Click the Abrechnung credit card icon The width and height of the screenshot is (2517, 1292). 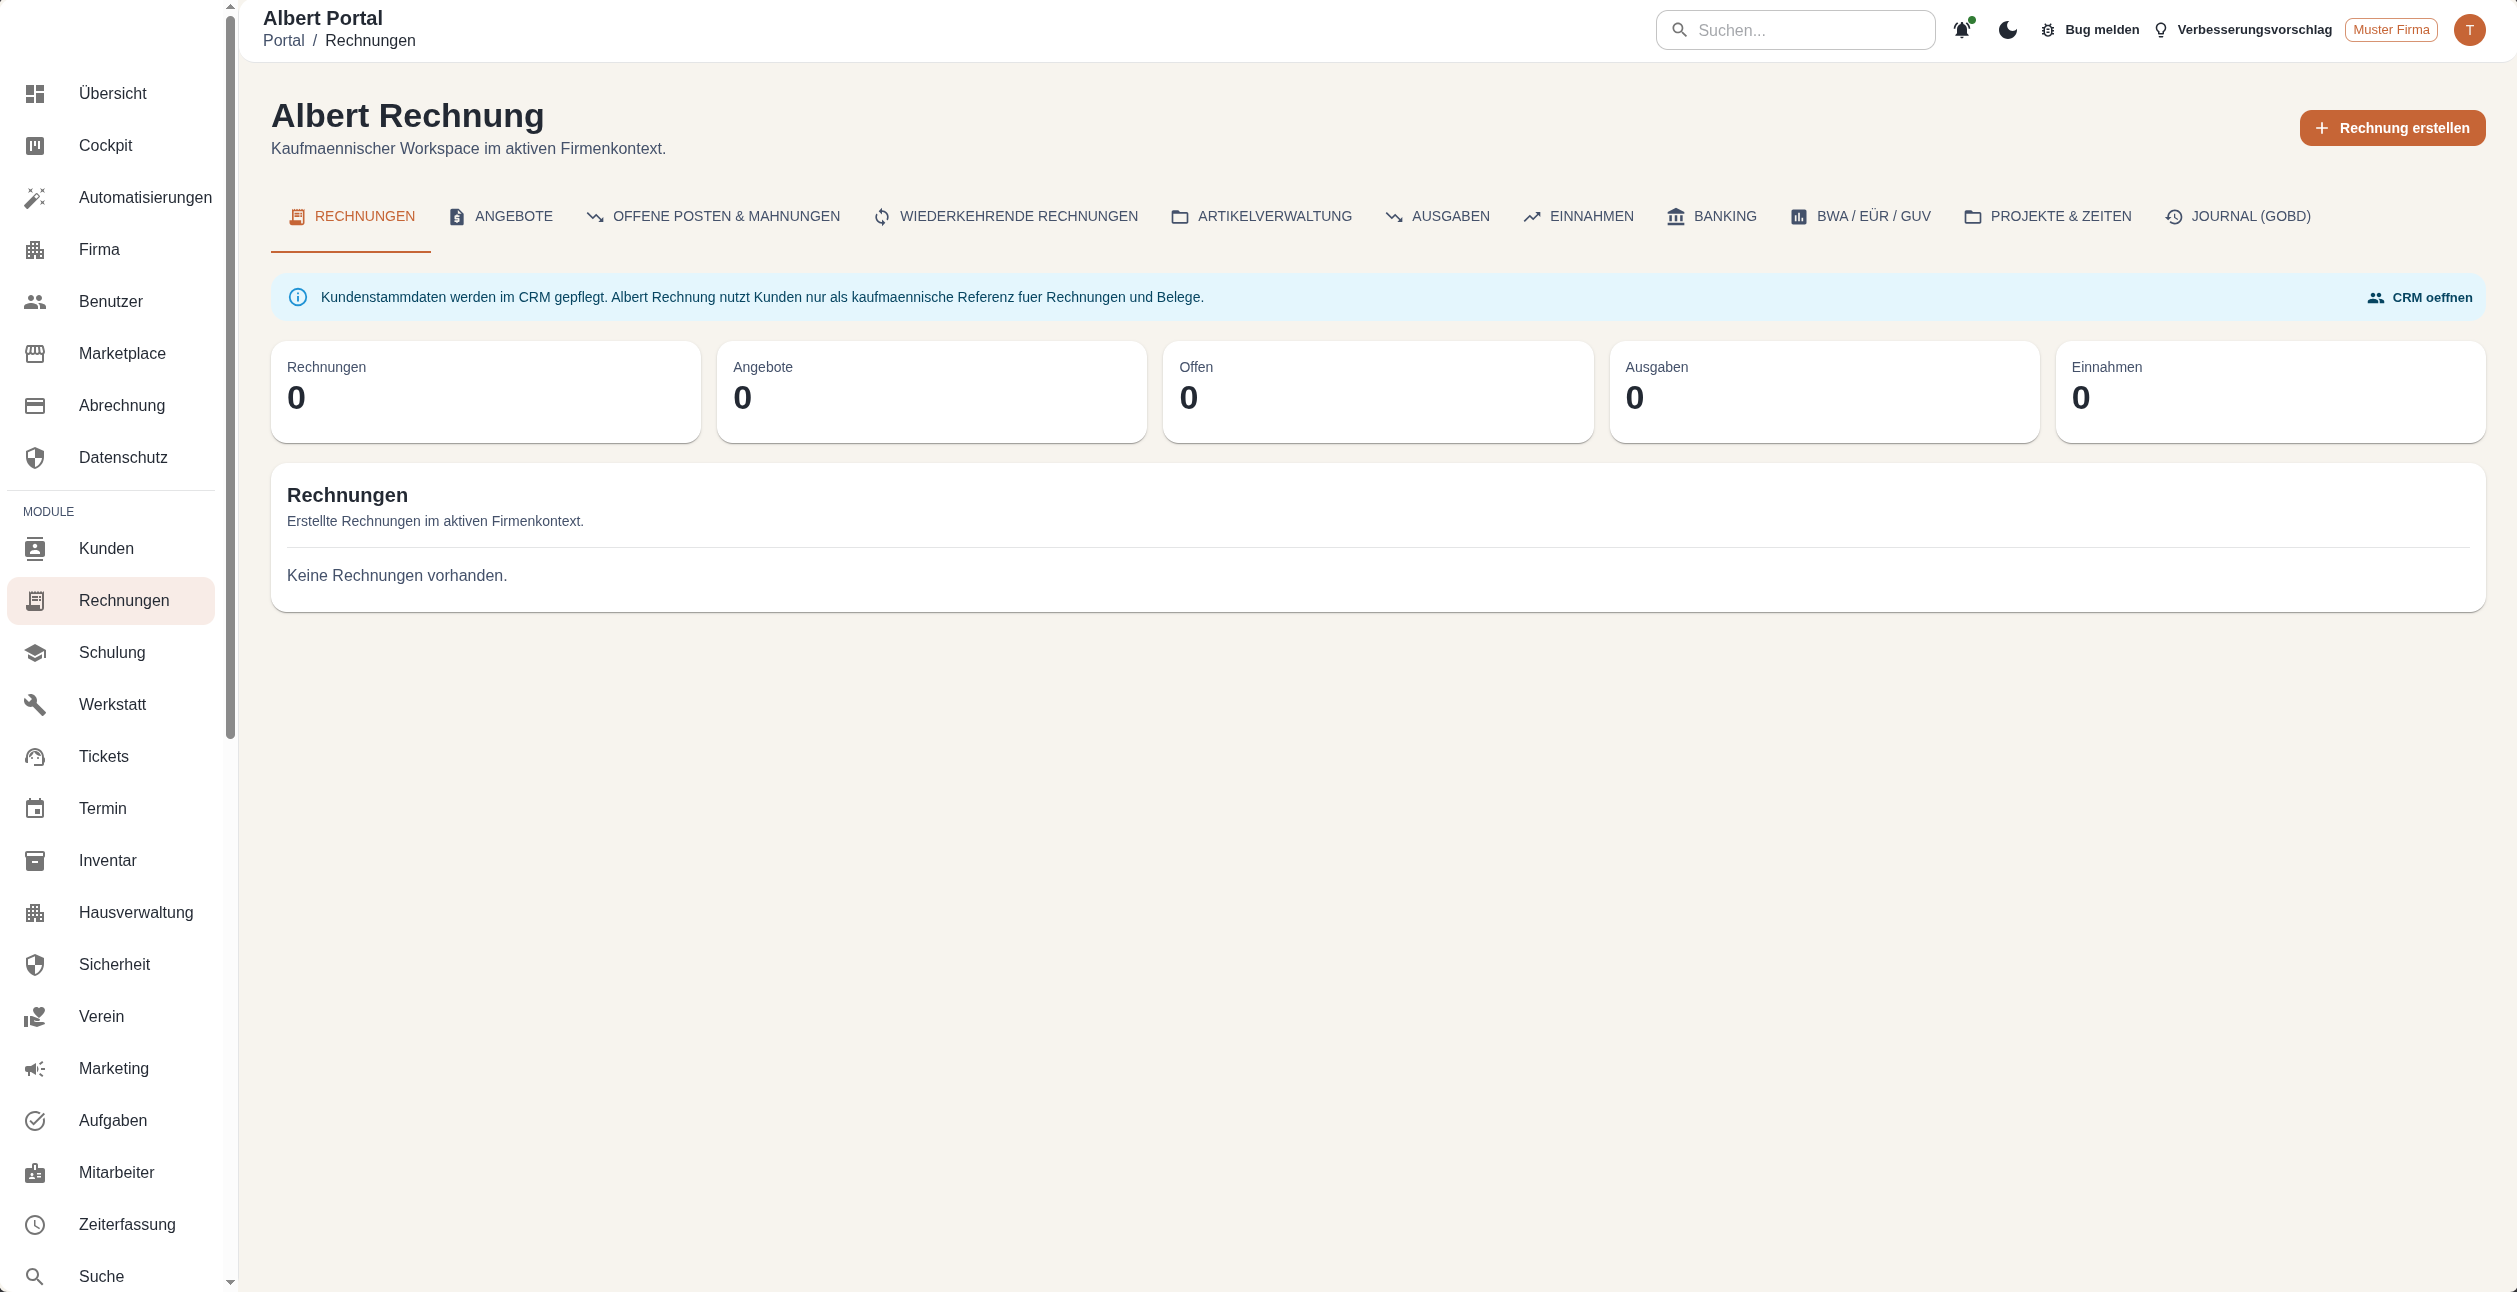tap(35, 406)
